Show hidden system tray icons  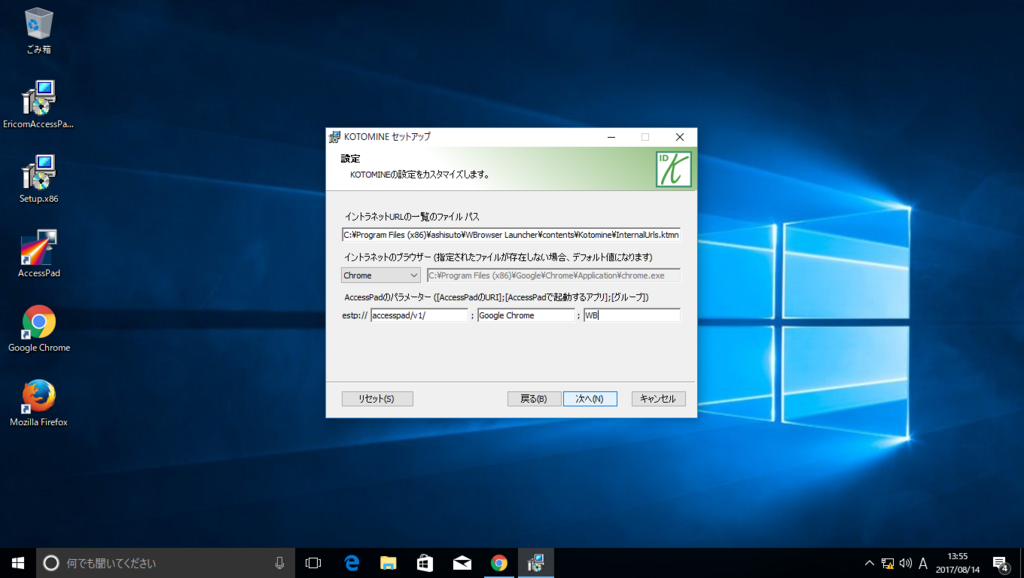click(x=869, y=563)
